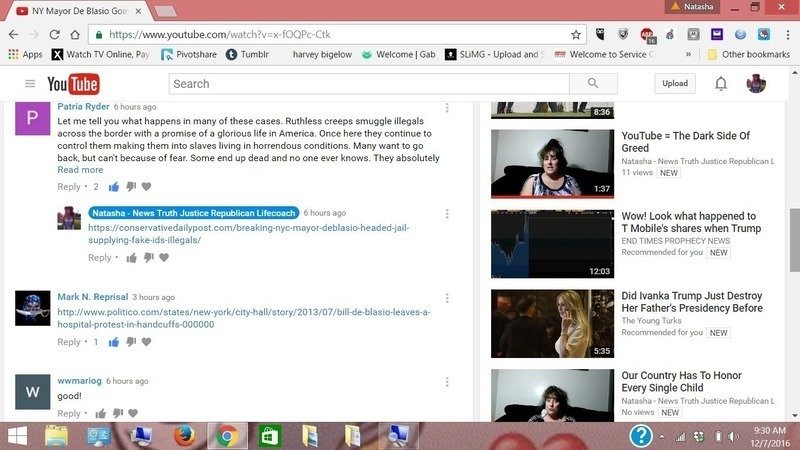
Task: Open the conservativedailypost.com link
Action: coord(249,234)
